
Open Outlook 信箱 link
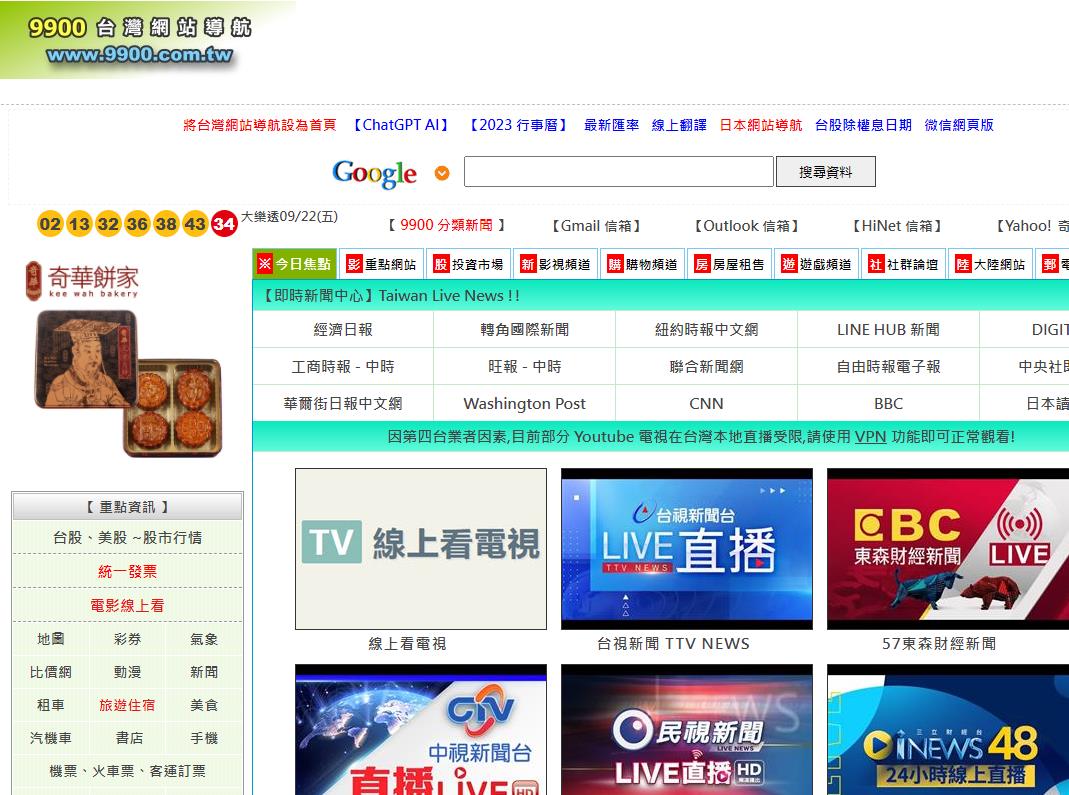coord(747,226)
